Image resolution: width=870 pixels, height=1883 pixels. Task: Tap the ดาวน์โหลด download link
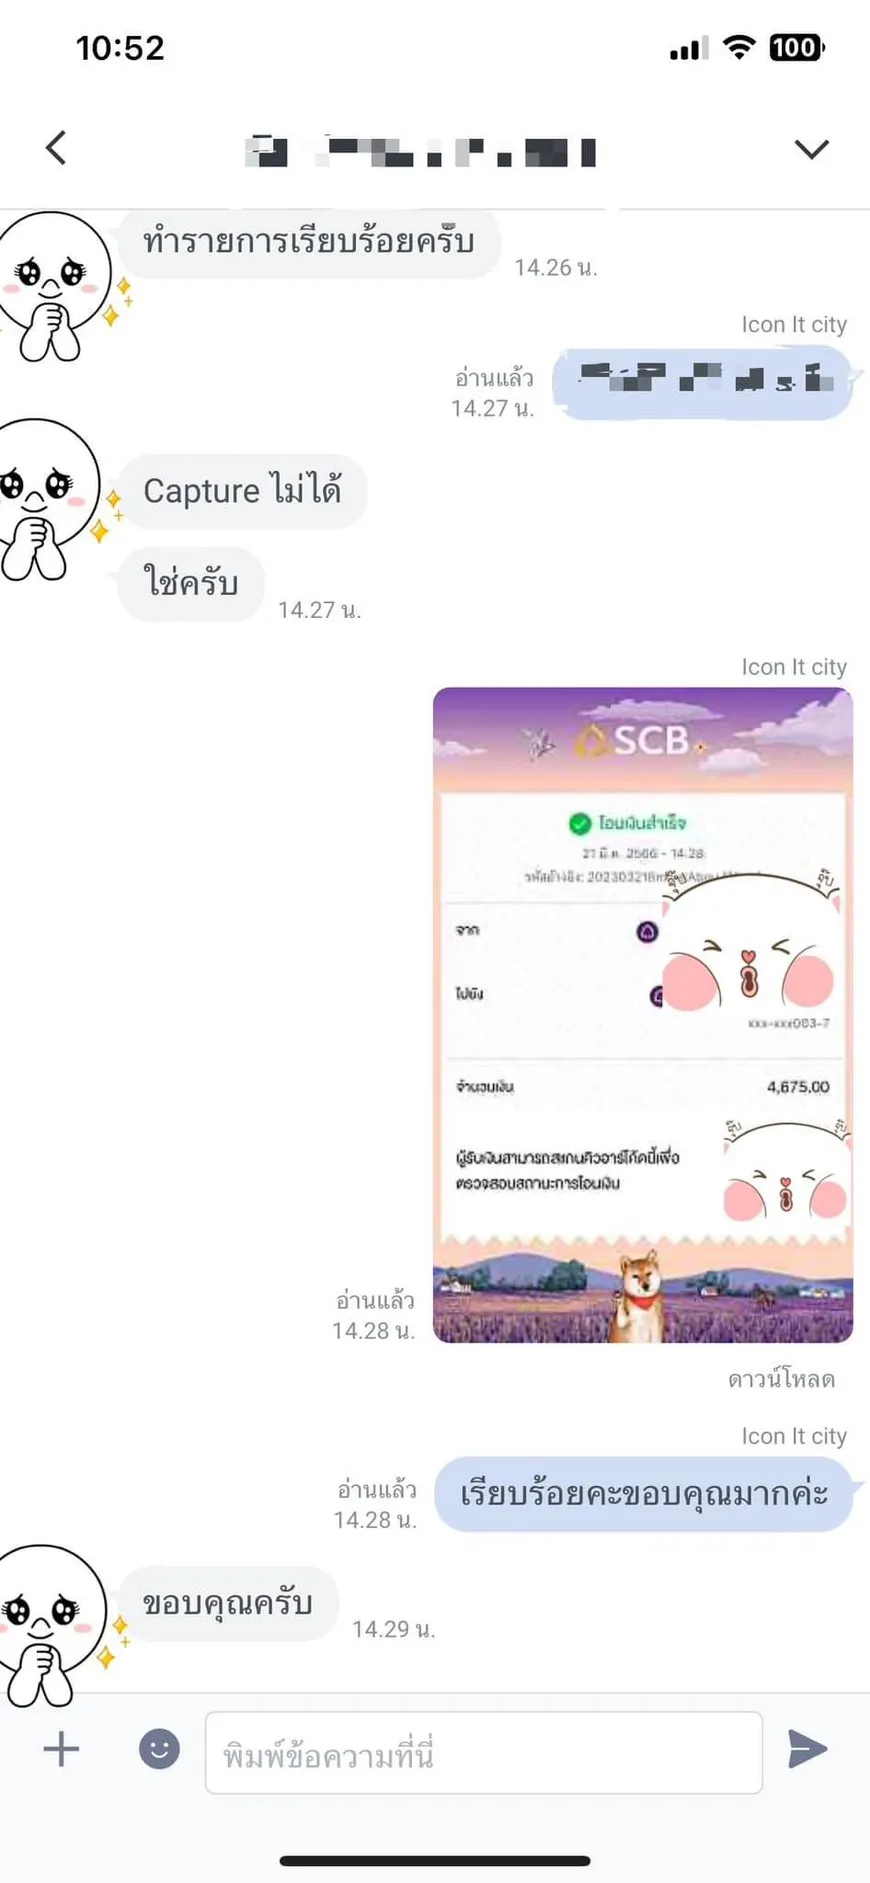click(x=781, y=1379)
